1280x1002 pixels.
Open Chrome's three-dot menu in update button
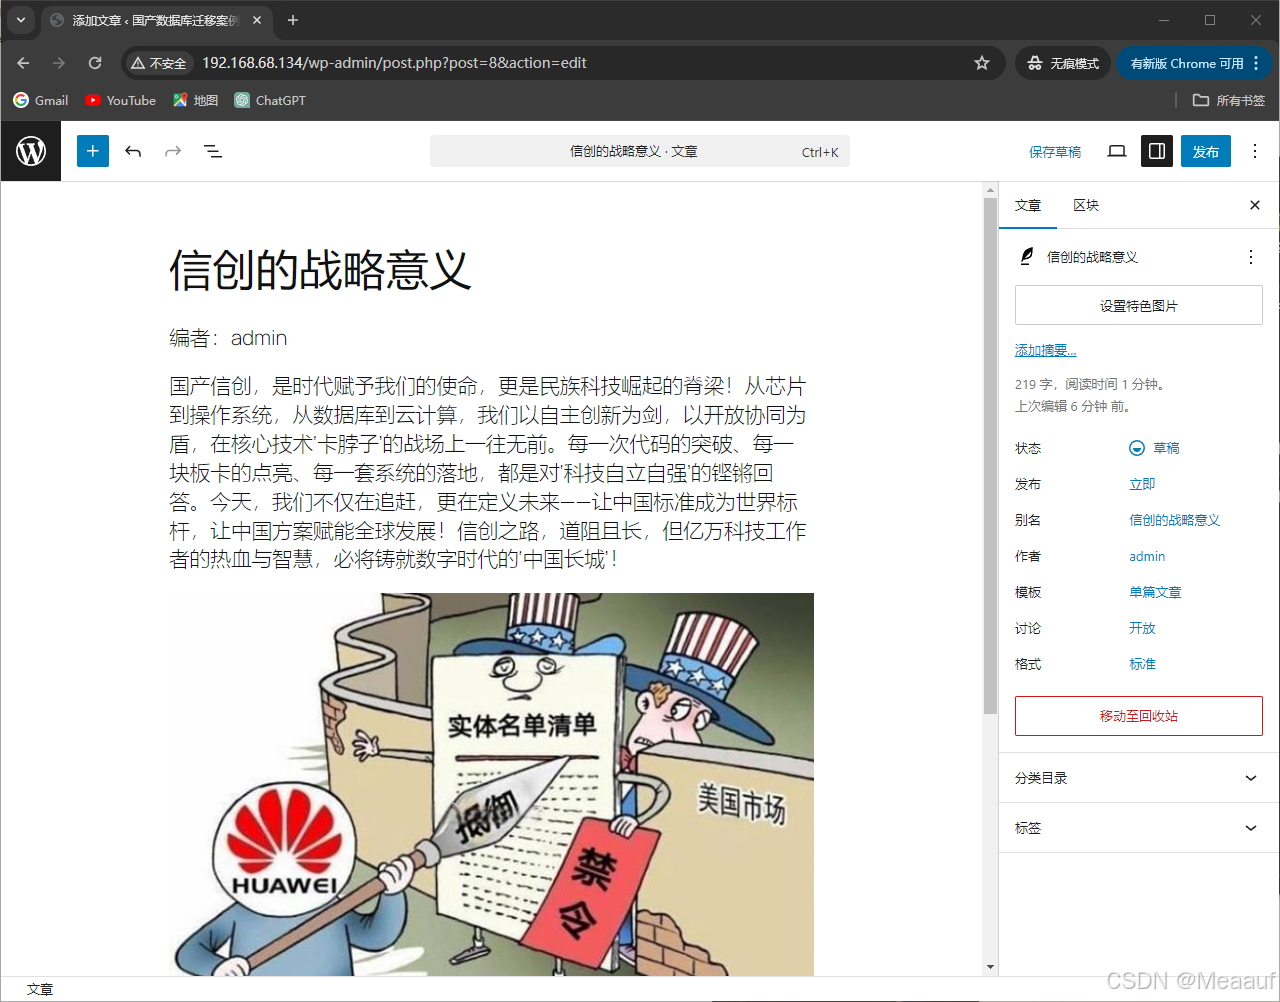[x=1257, y=63]
